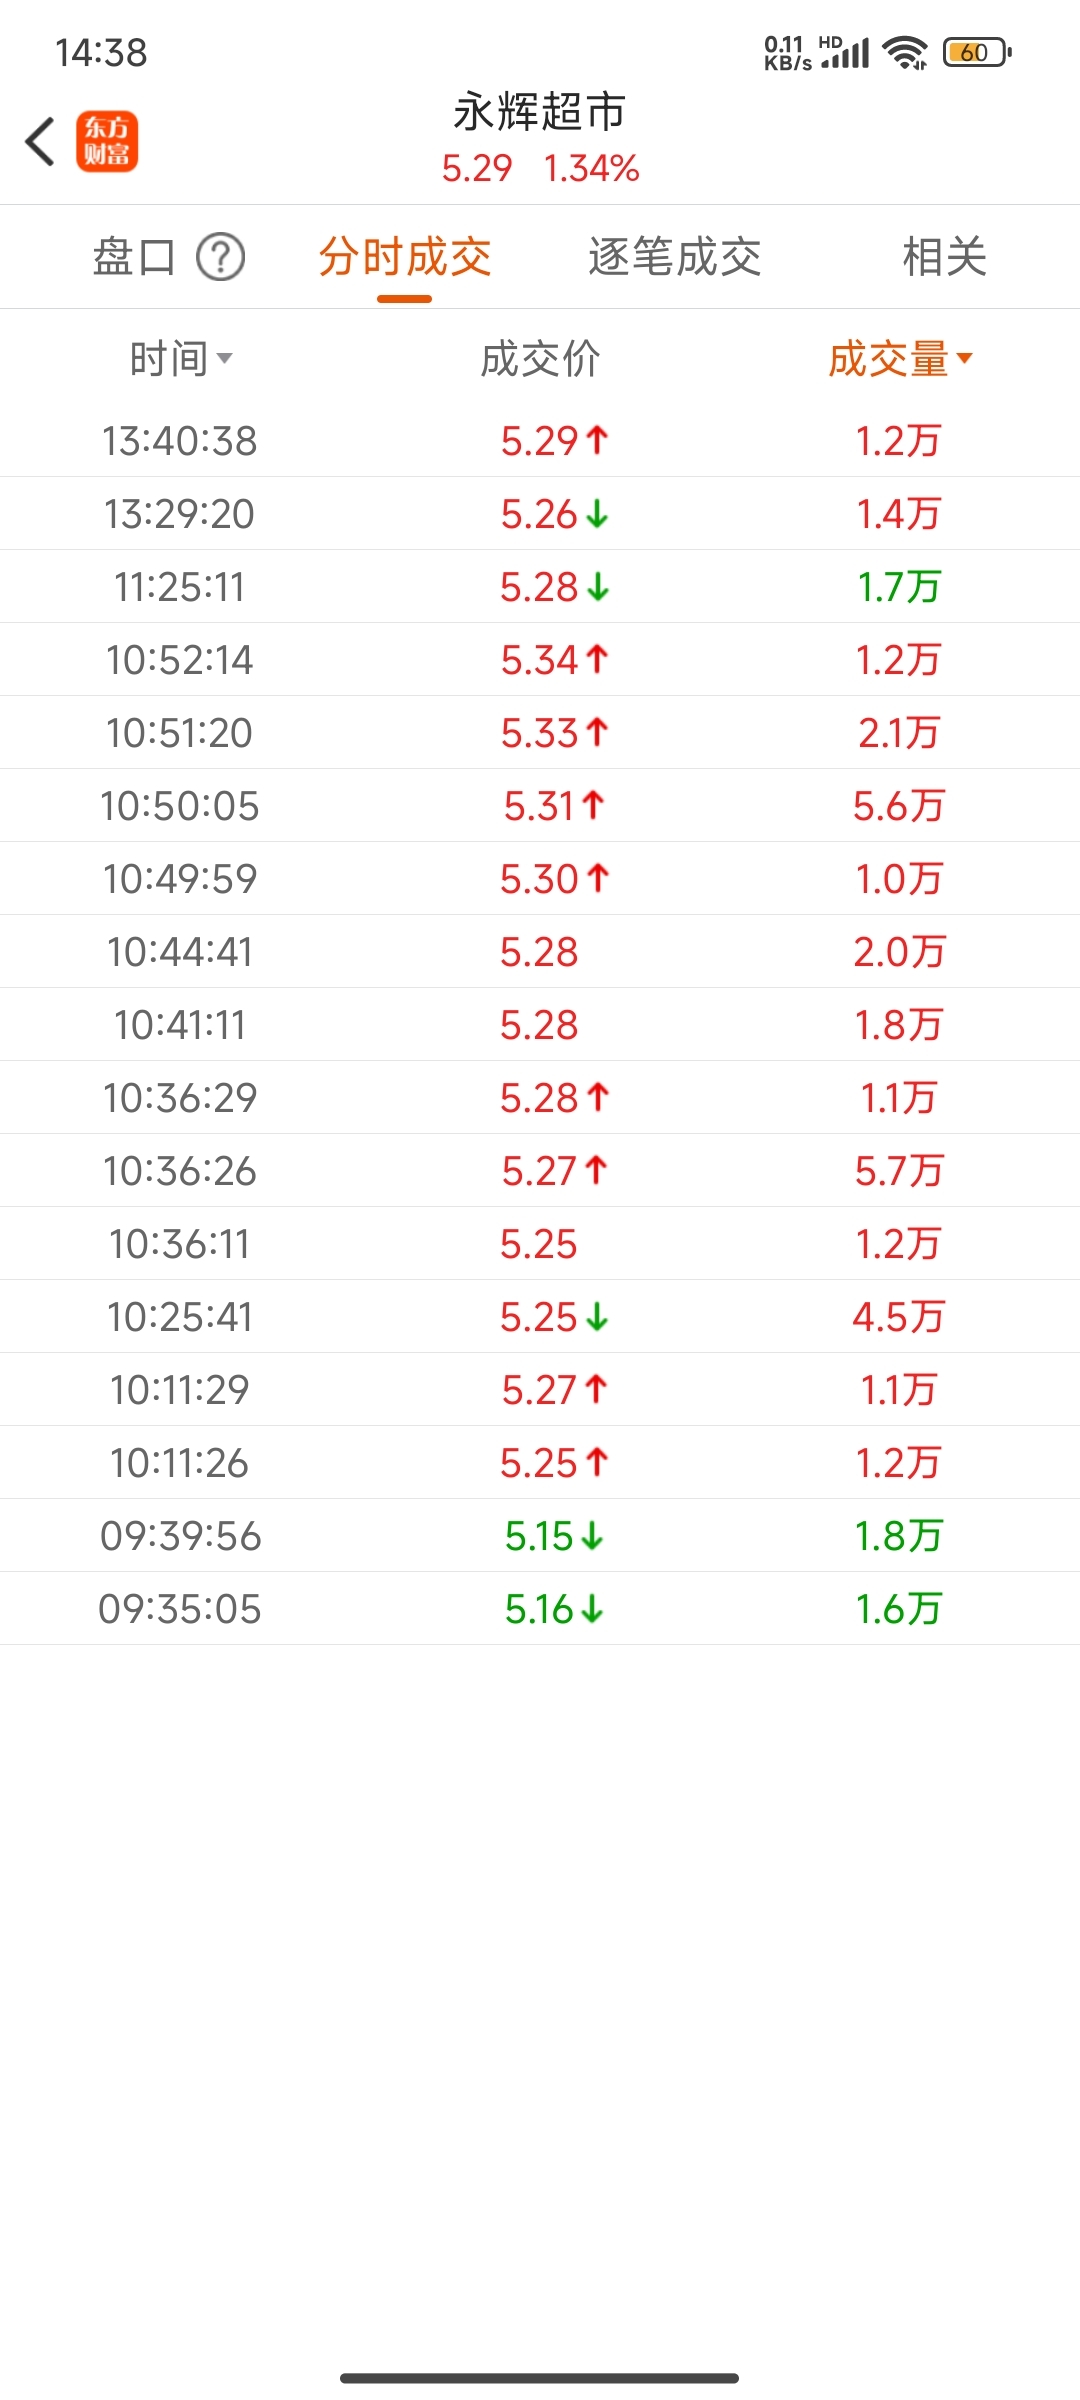The image size is (1080, 2400).
Task: Toggle the 成交量 sort arrow
Action: [x=964, y=359]
